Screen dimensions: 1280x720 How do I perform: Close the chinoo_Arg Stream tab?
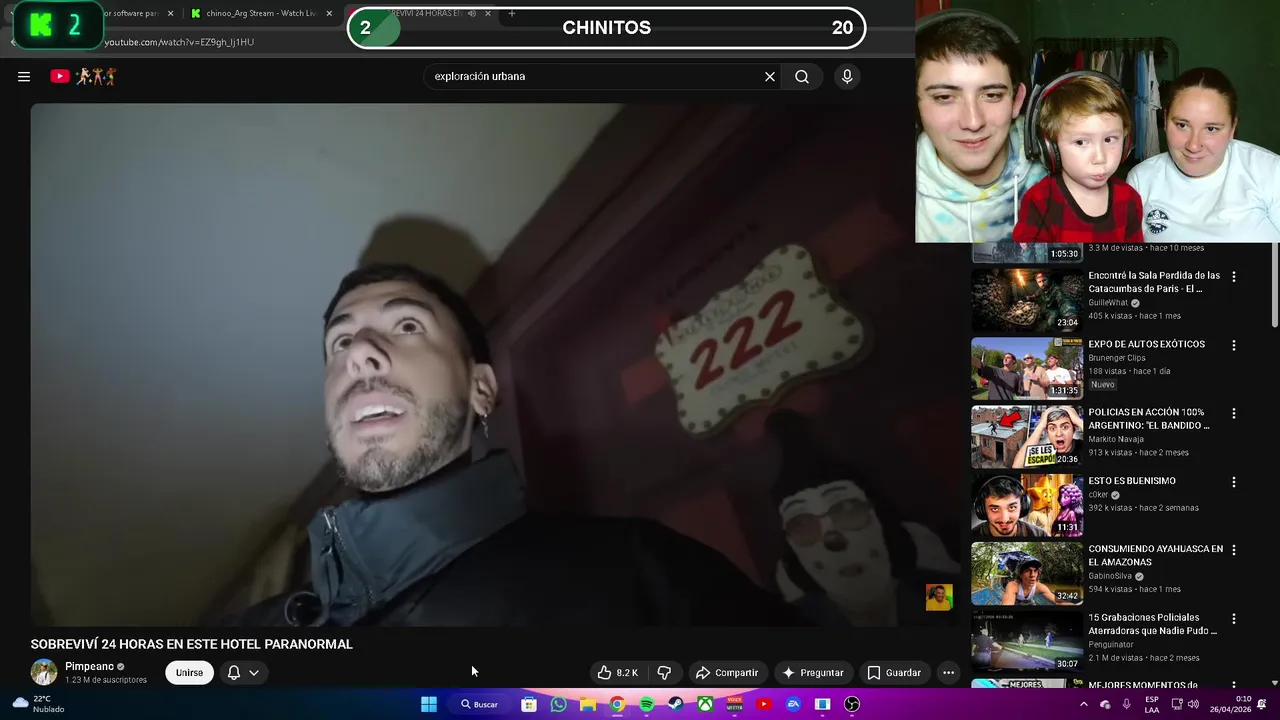coord(329,14)
